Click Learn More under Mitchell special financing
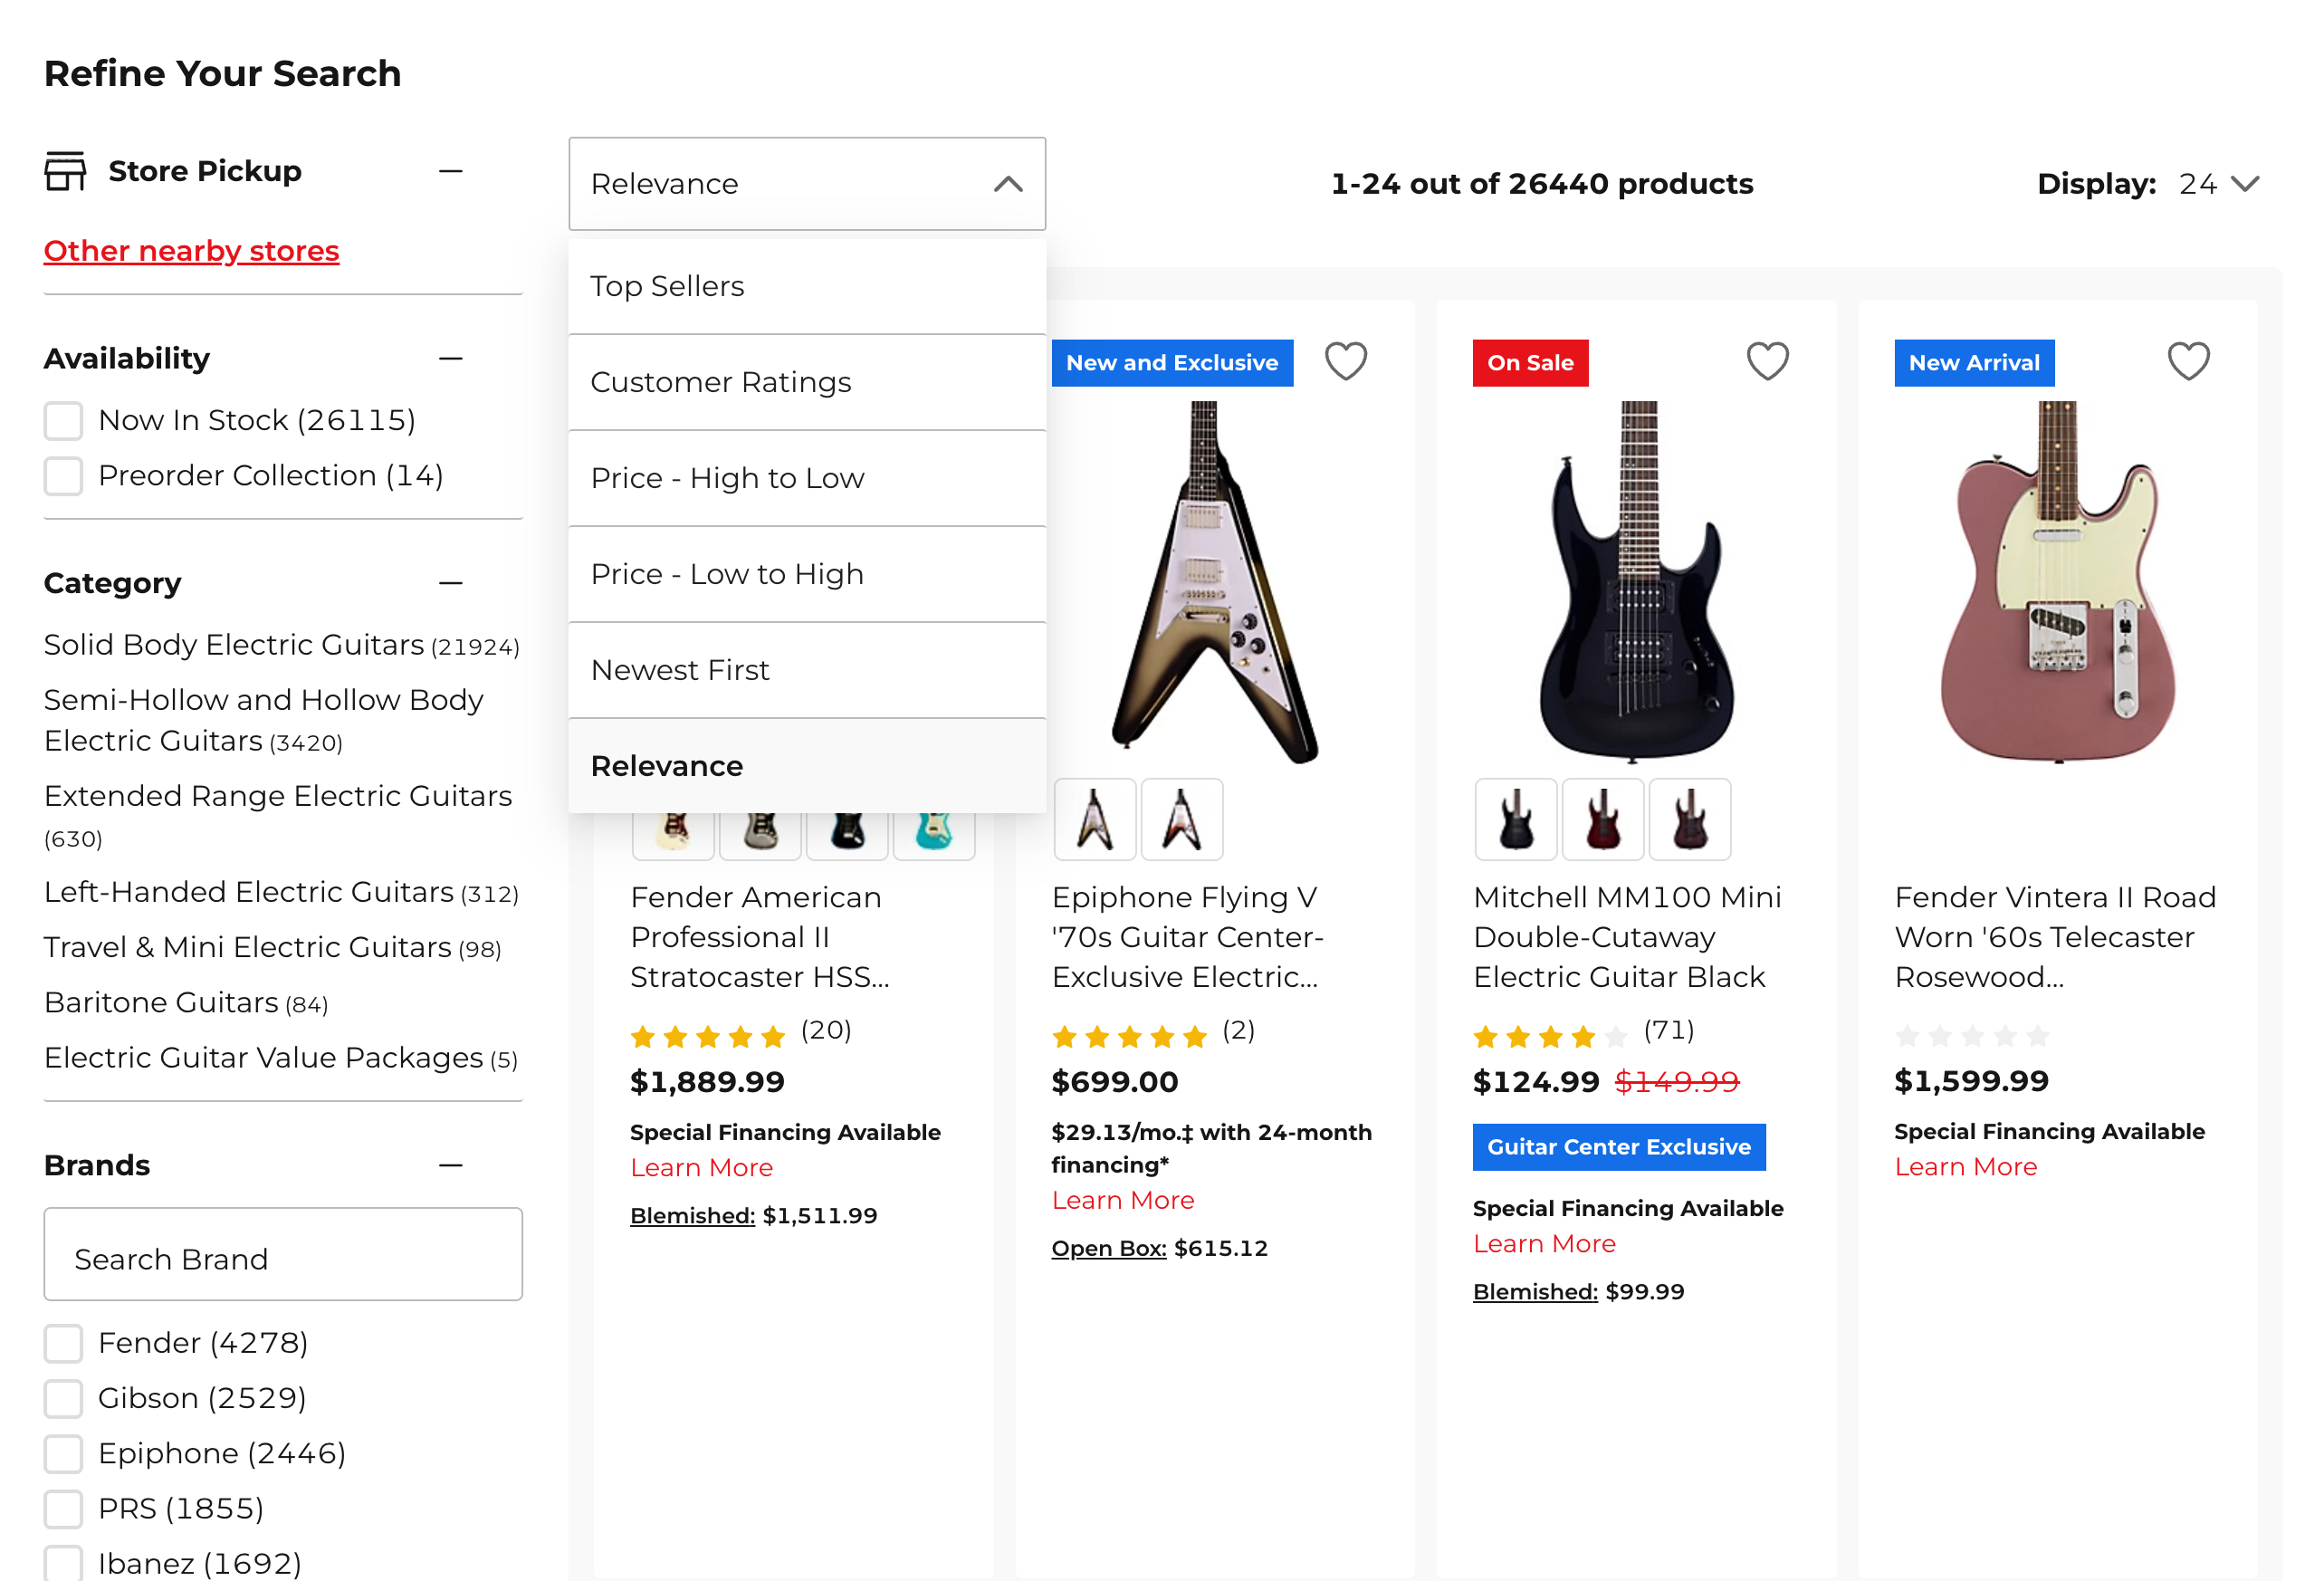The height and width of the screenshot is (1581, 2324). [1544, 1243]
